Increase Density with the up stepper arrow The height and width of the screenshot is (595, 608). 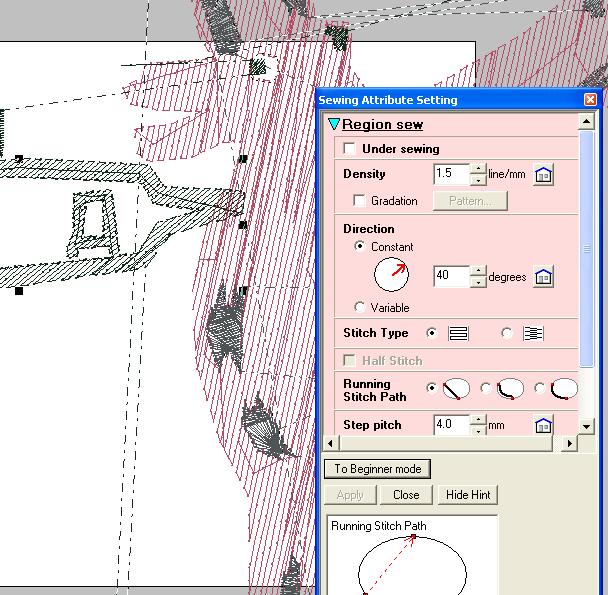[478, 169]
